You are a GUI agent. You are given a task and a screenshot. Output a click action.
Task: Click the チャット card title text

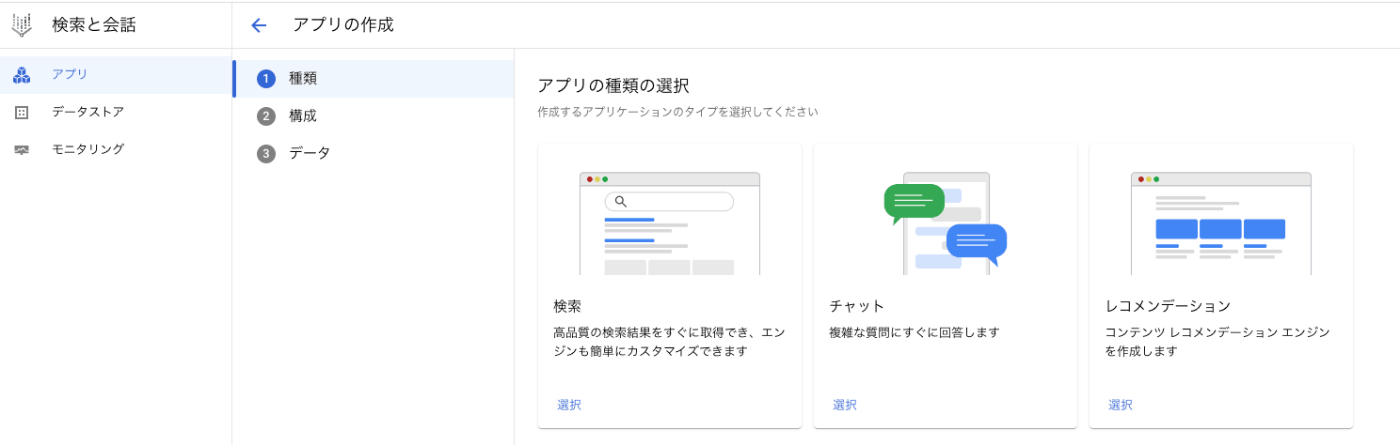click(x=857, y=306)
